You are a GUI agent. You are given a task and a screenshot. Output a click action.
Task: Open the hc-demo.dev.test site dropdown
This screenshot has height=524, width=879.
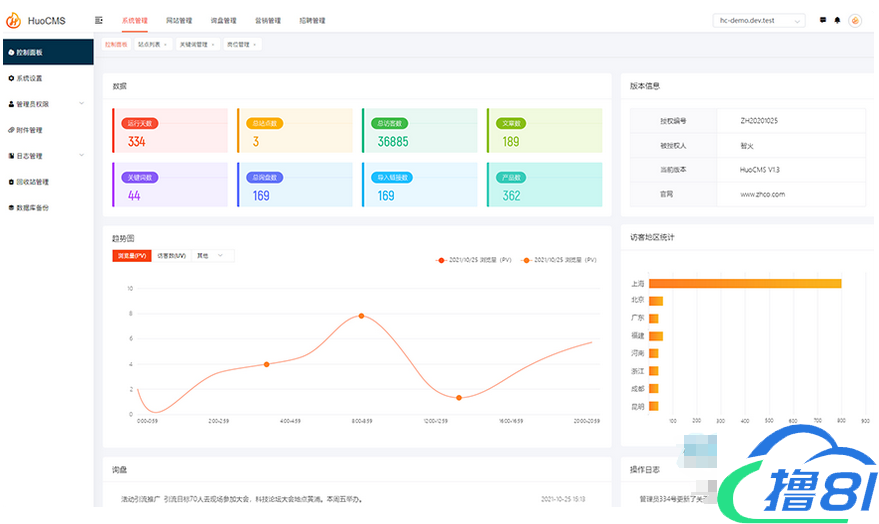click(758, 20)
